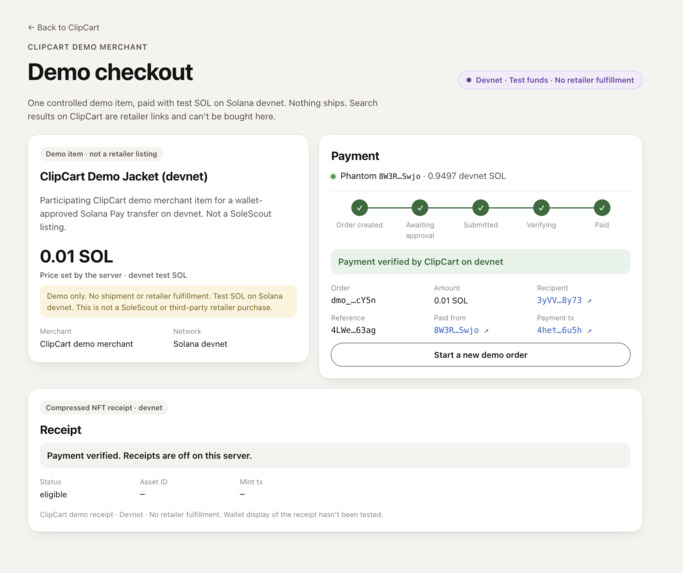Click order ID dmo_…cY5n

click(x=353, y=300)
